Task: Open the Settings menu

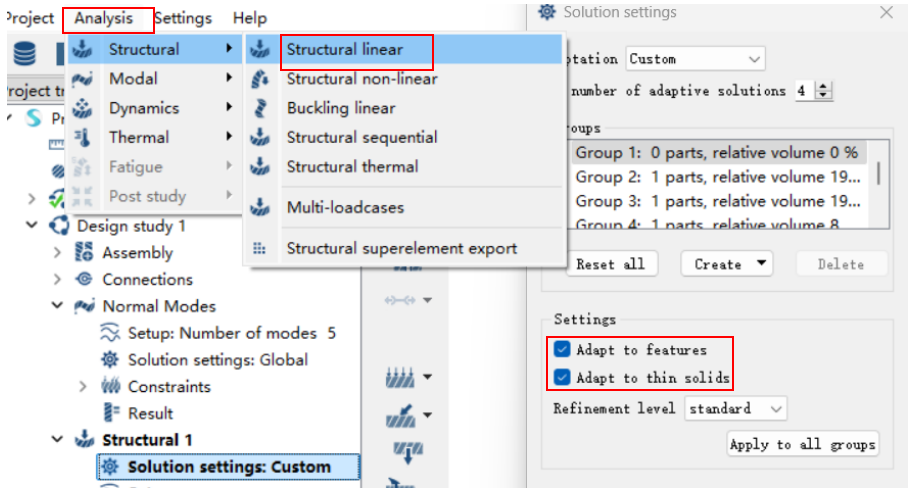Action: 183,18
